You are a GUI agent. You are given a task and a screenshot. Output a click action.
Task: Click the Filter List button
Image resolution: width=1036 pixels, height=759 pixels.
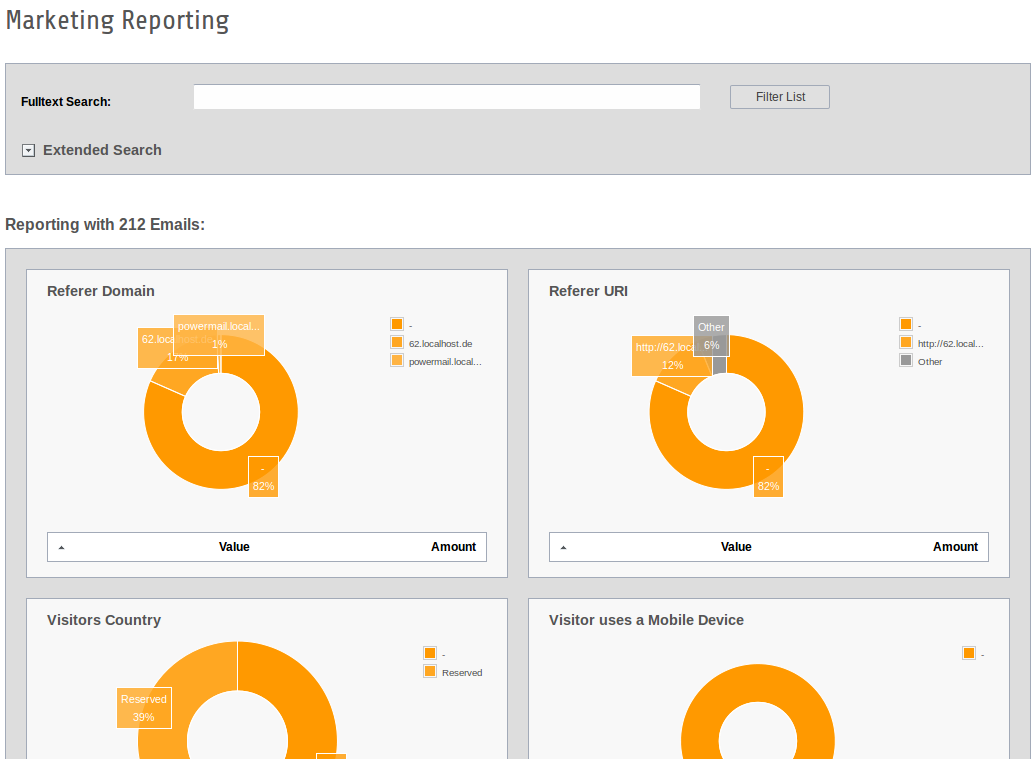click(779, 97)
